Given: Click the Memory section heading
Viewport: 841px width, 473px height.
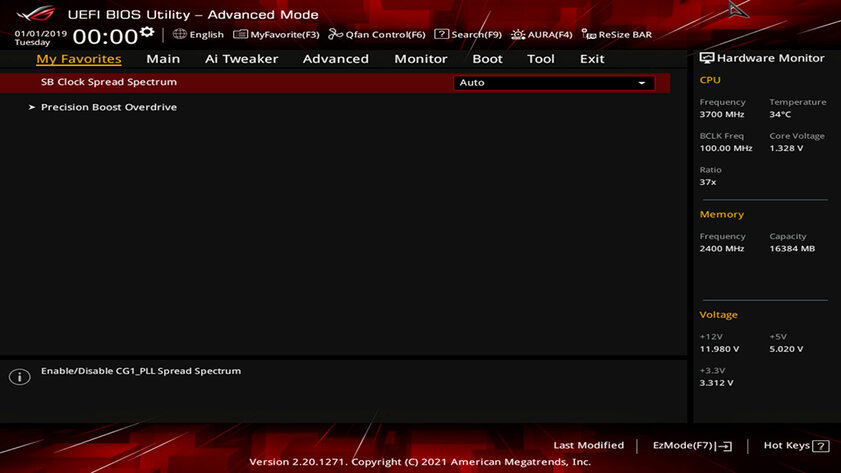Looking at the screenshot, I should tap(721, 214).
